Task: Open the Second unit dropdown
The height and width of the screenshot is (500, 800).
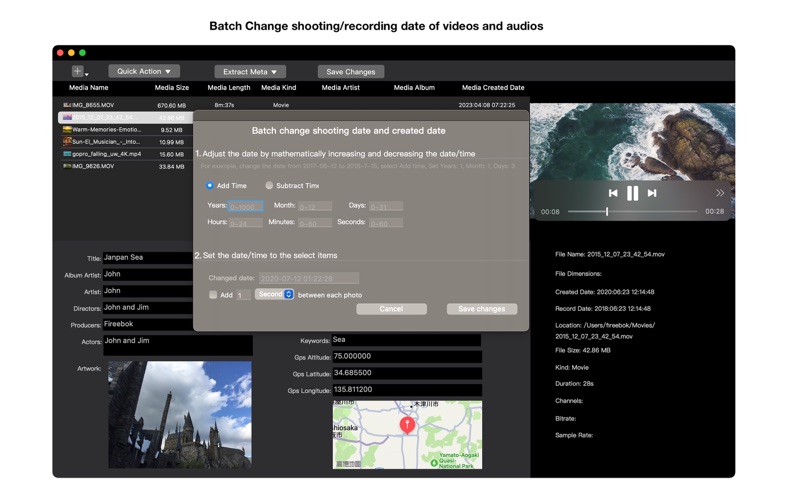Action: (x=274, y=294)
